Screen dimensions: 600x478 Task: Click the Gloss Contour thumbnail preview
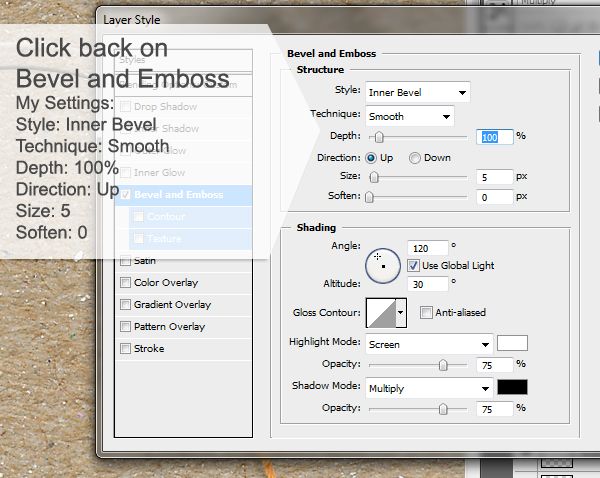click(381, 313)
